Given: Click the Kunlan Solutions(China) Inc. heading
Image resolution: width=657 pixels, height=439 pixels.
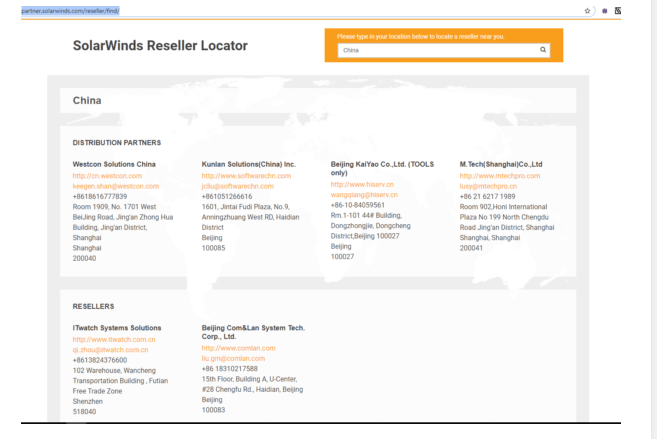Looking at the screenshot, I should tap(249, 164).
